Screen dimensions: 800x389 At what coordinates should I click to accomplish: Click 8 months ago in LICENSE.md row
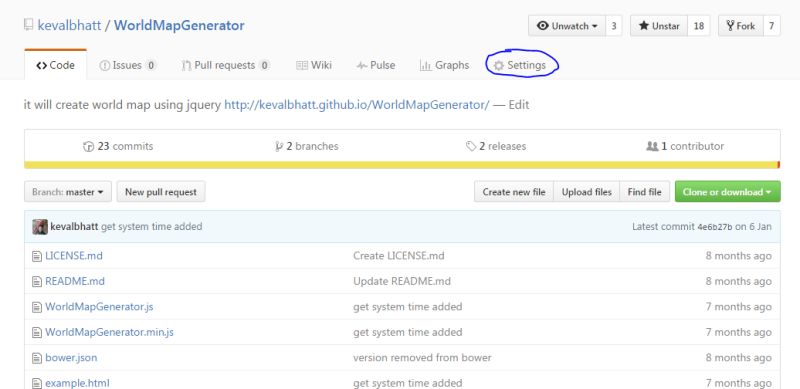pos(738,256)
